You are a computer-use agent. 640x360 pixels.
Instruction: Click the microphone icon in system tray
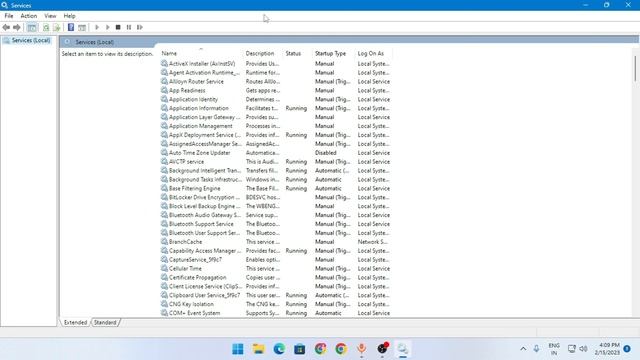click(x=536, y=349)
